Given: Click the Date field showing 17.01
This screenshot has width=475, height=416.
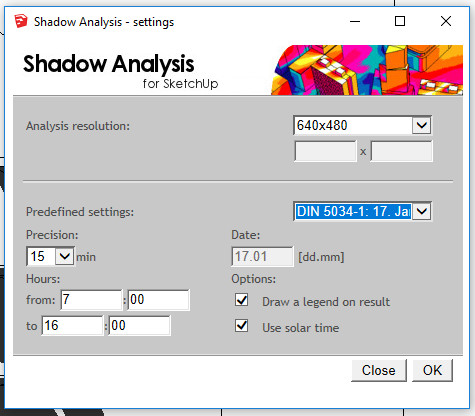Looking at the screenshot, I should (x=262, y=257).
